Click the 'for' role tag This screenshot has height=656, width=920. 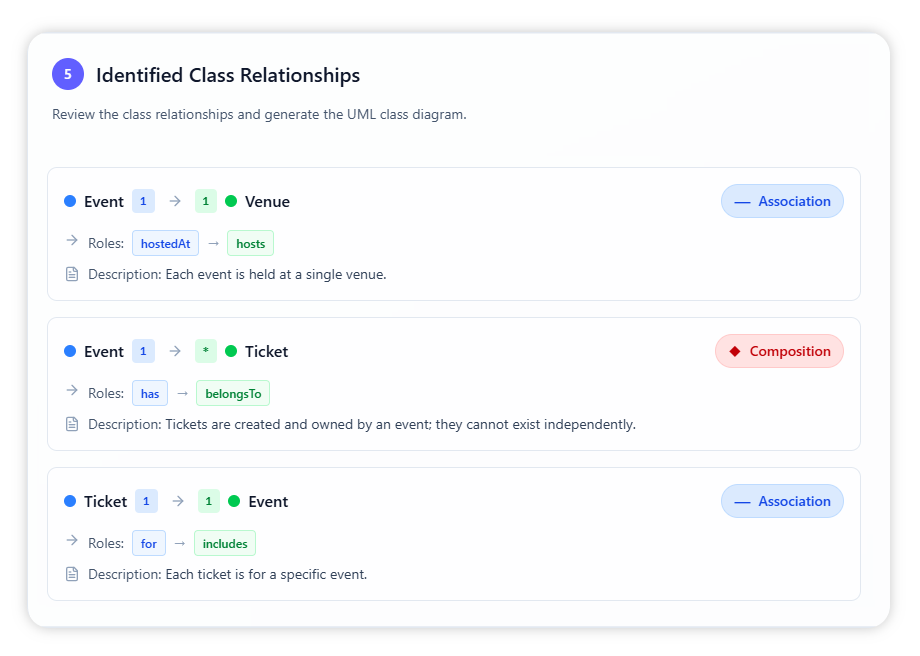click(x=149, y=543)
